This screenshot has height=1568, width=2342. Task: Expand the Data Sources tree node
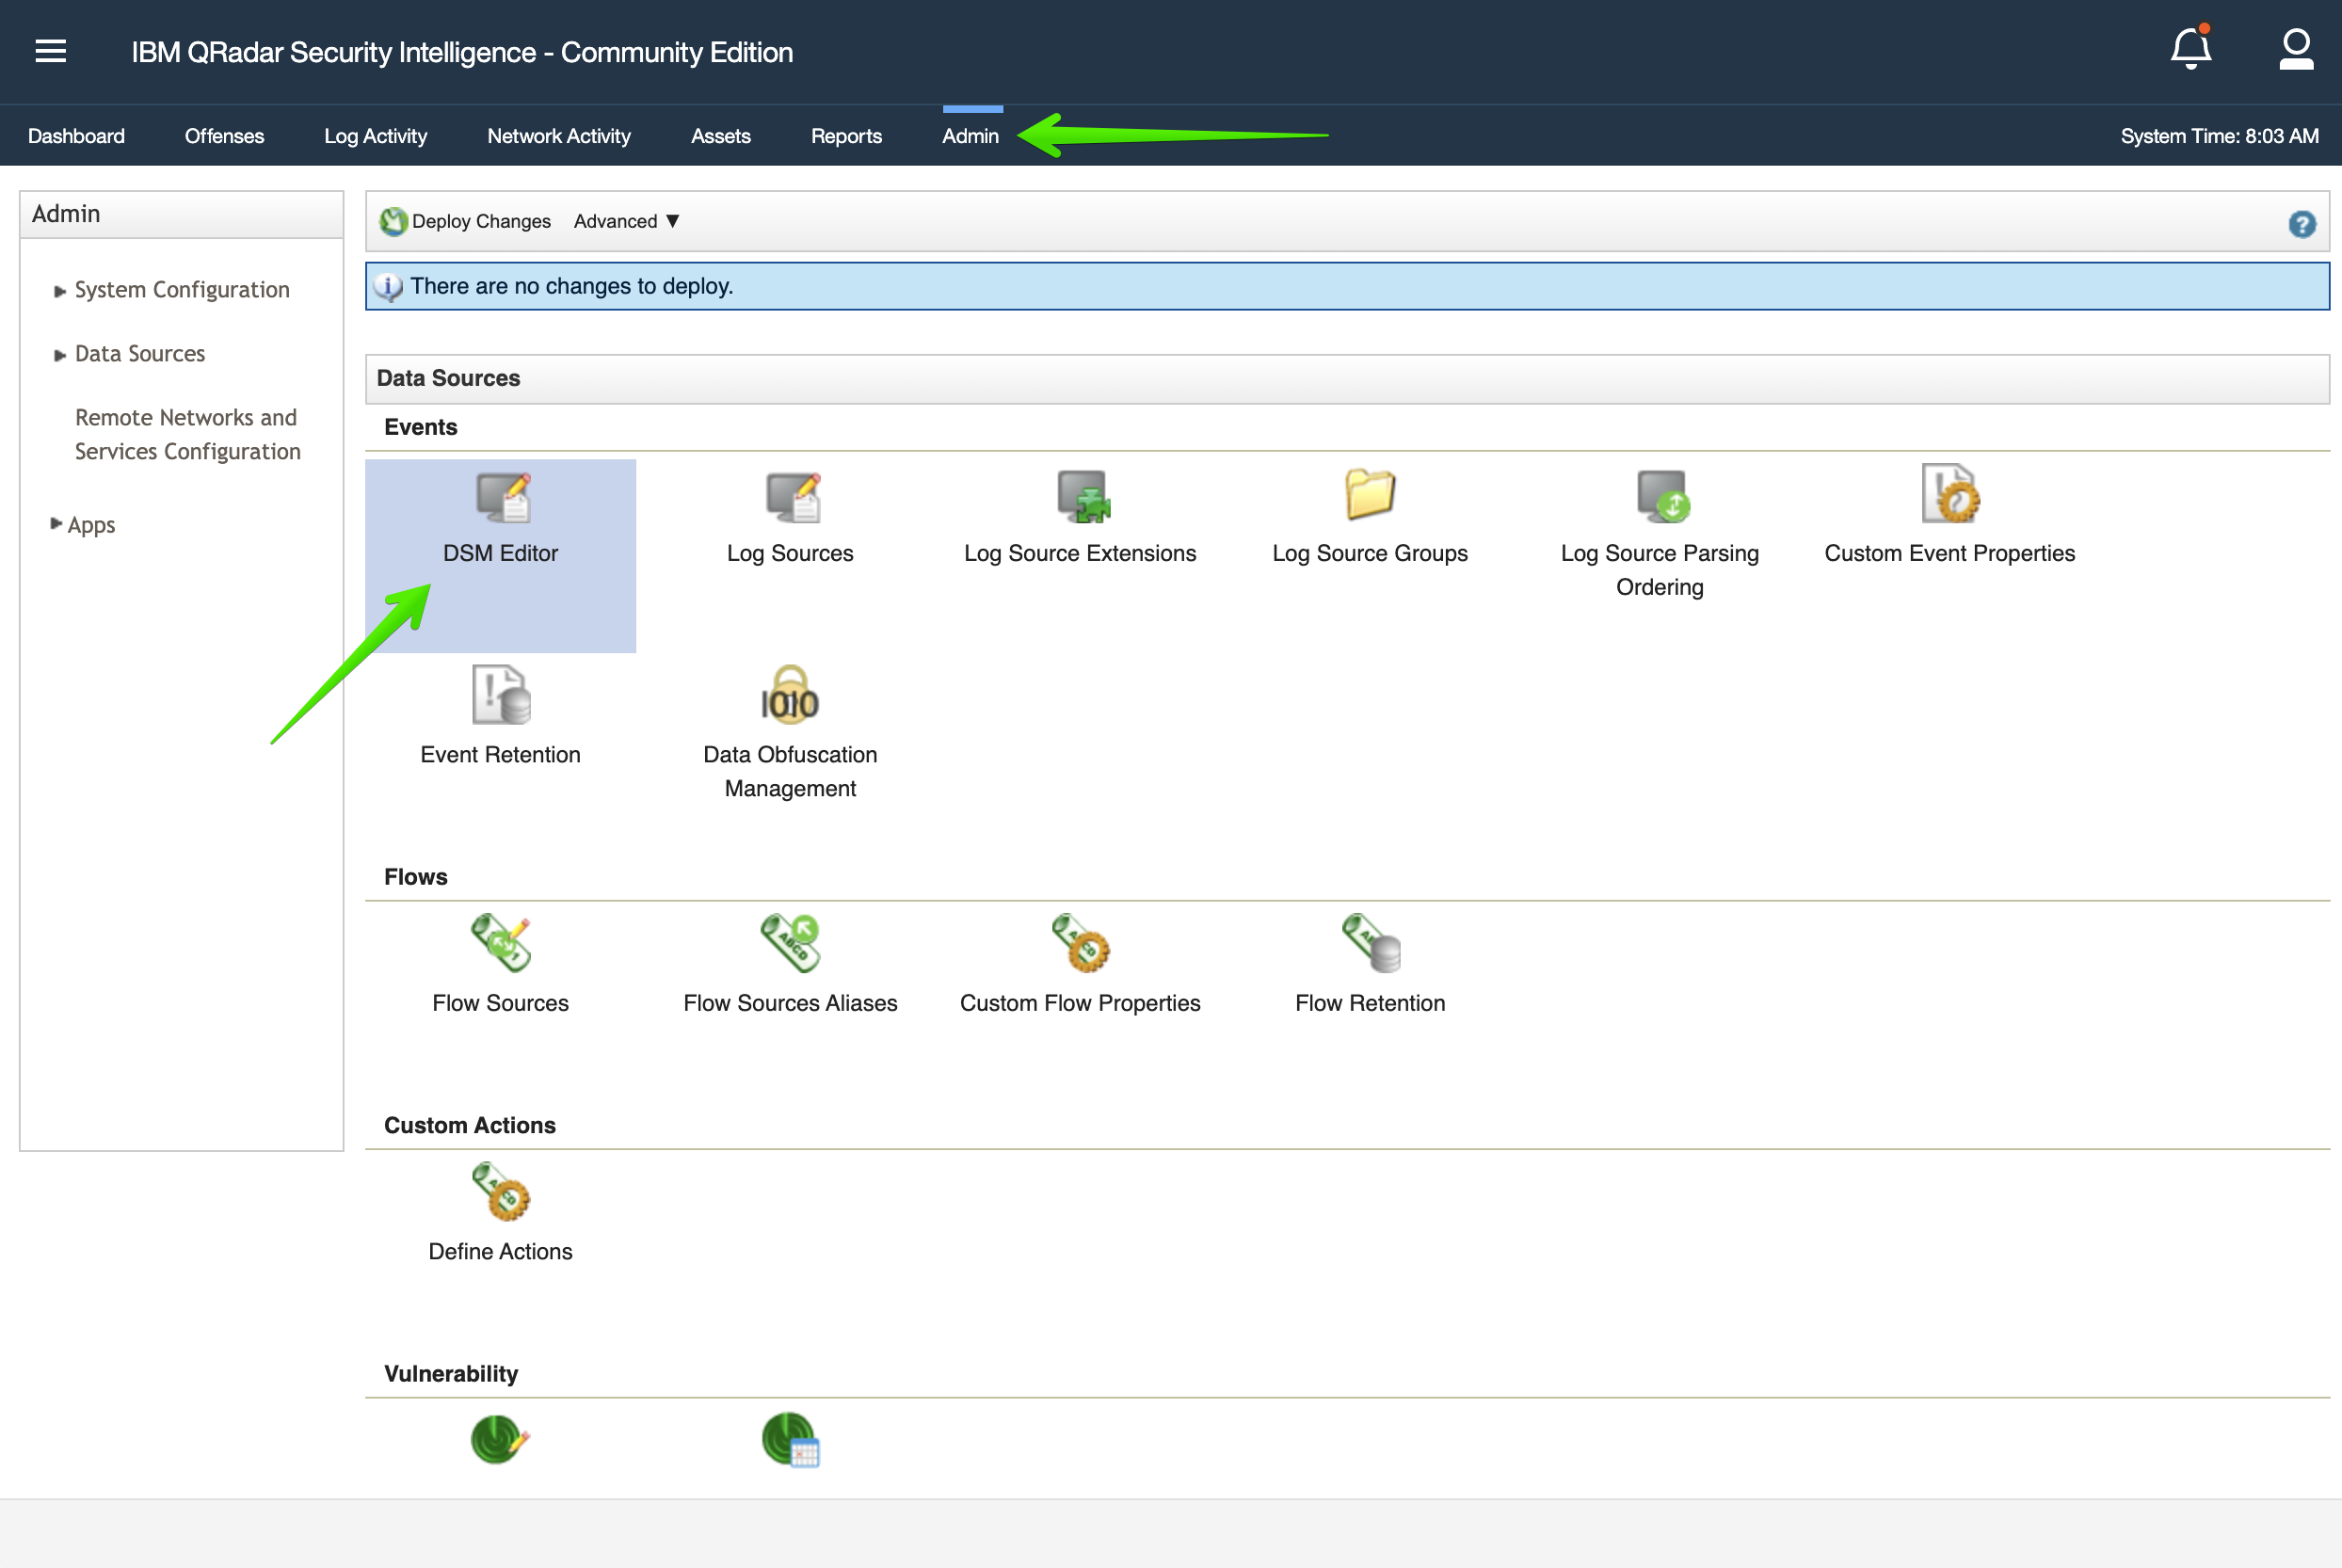[60, 355]
